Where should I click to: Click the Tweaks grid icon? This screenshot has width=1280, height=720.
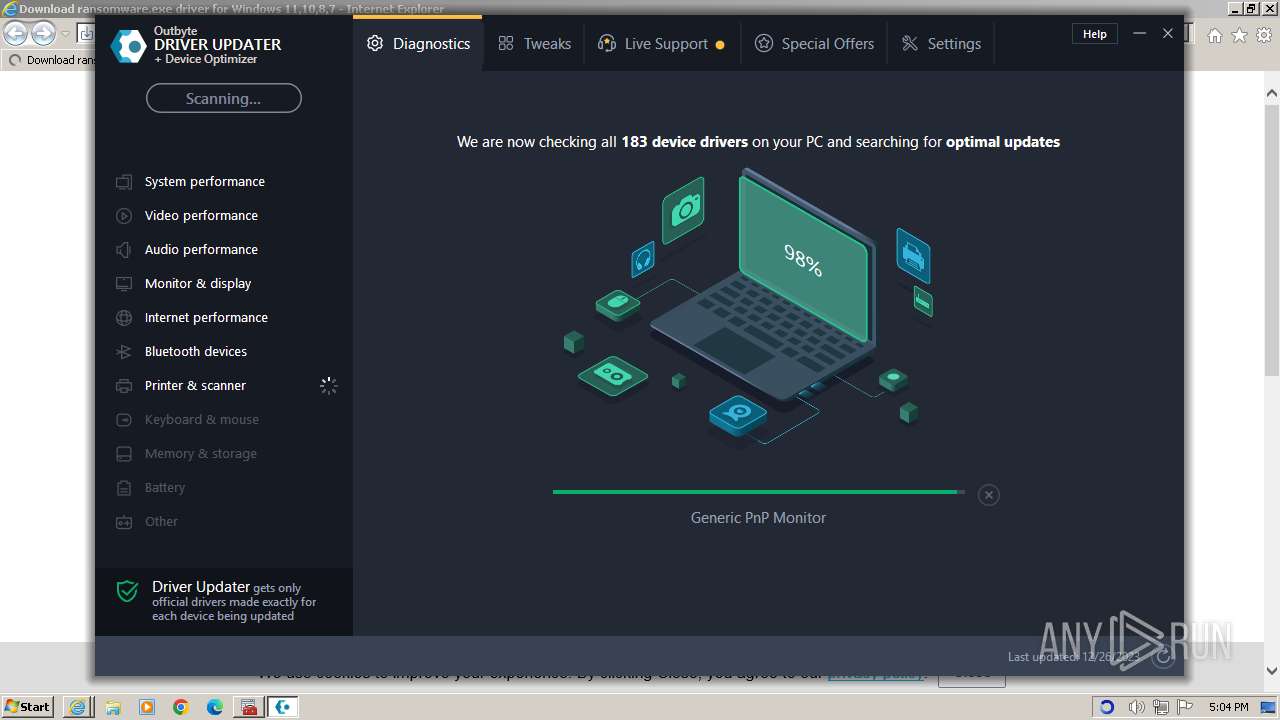click(506, 44)
